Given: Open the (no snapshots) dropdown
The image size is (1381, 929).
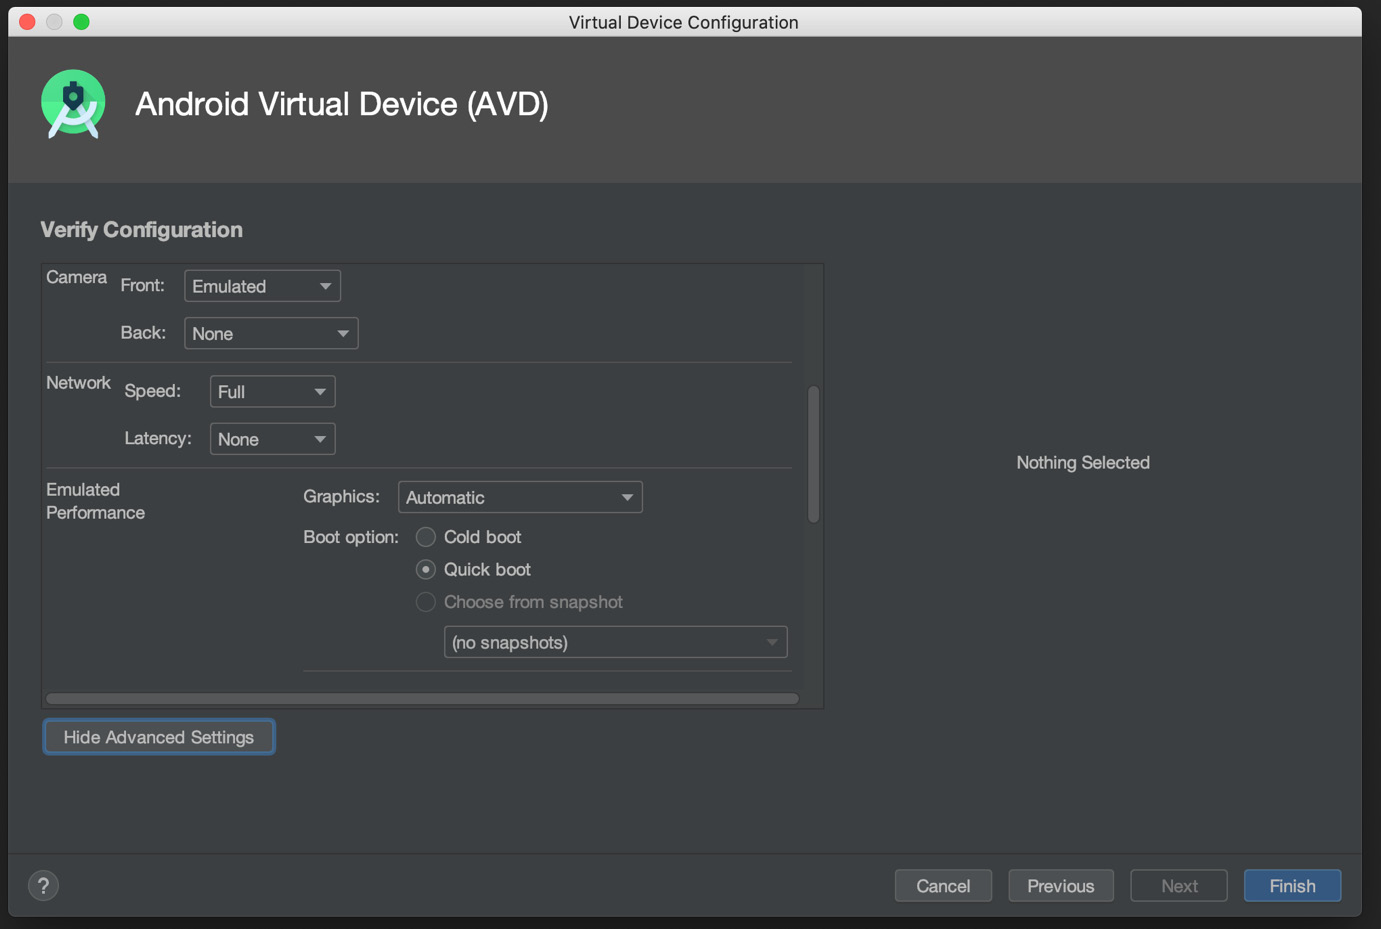Looking at the screenshot, I should [x=615, y=642].
